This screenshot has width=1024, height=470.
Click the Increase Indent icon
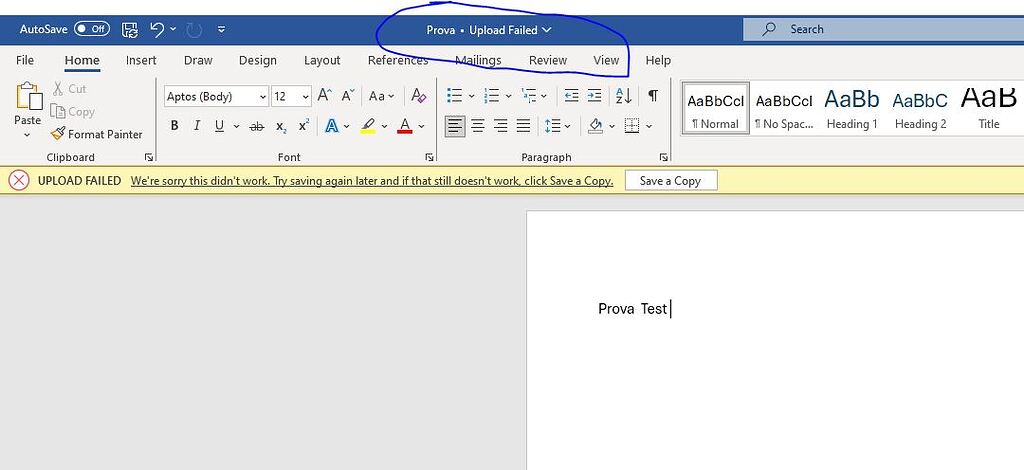pyautogui.click(x=594, y=96)
